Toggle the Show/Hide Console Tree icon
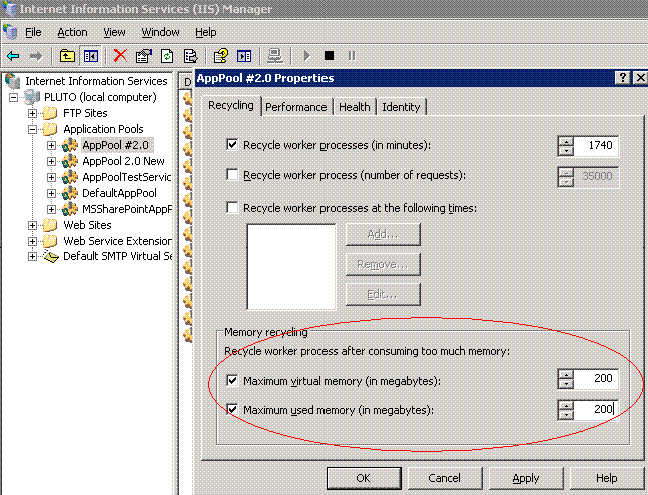The height and width of the screenshot is (495, 648). tap(91, 55)
